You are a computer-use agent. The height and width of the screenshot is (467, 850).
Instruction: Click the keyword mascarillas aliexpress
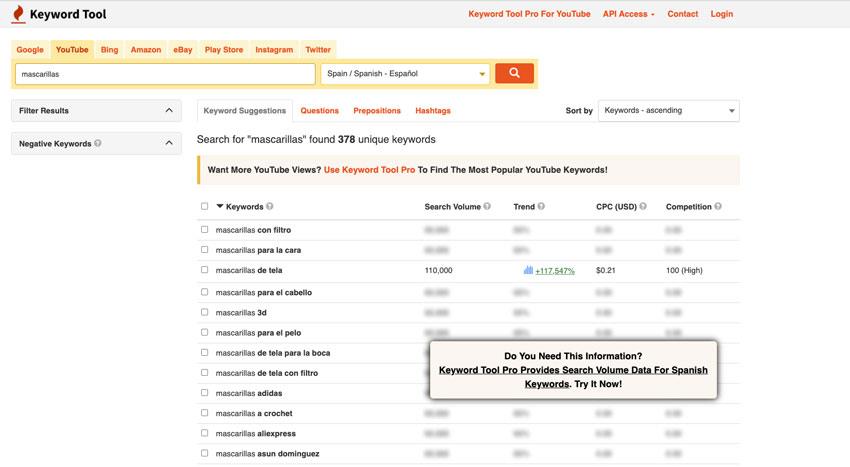coord(255,433)
